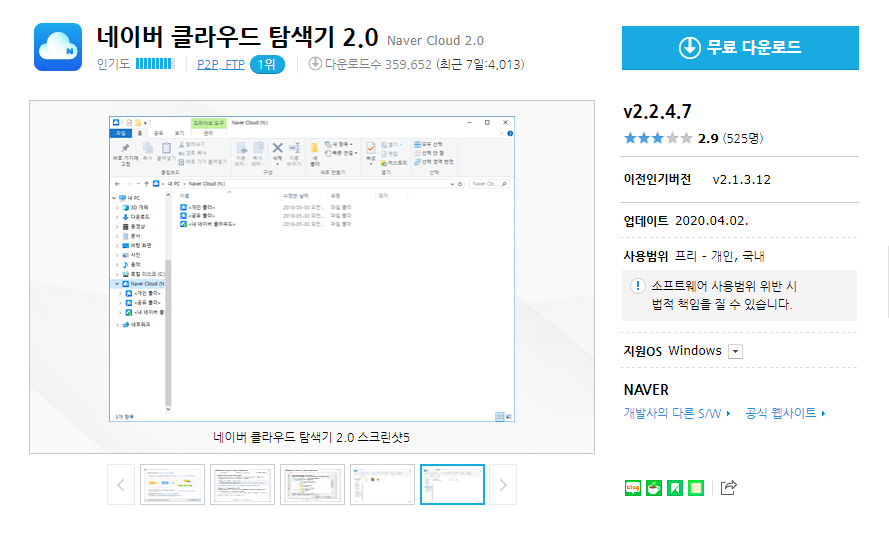Select the third screenshot thumbnail
Viewport: 889px width, 538px height.
coord(312,485)
